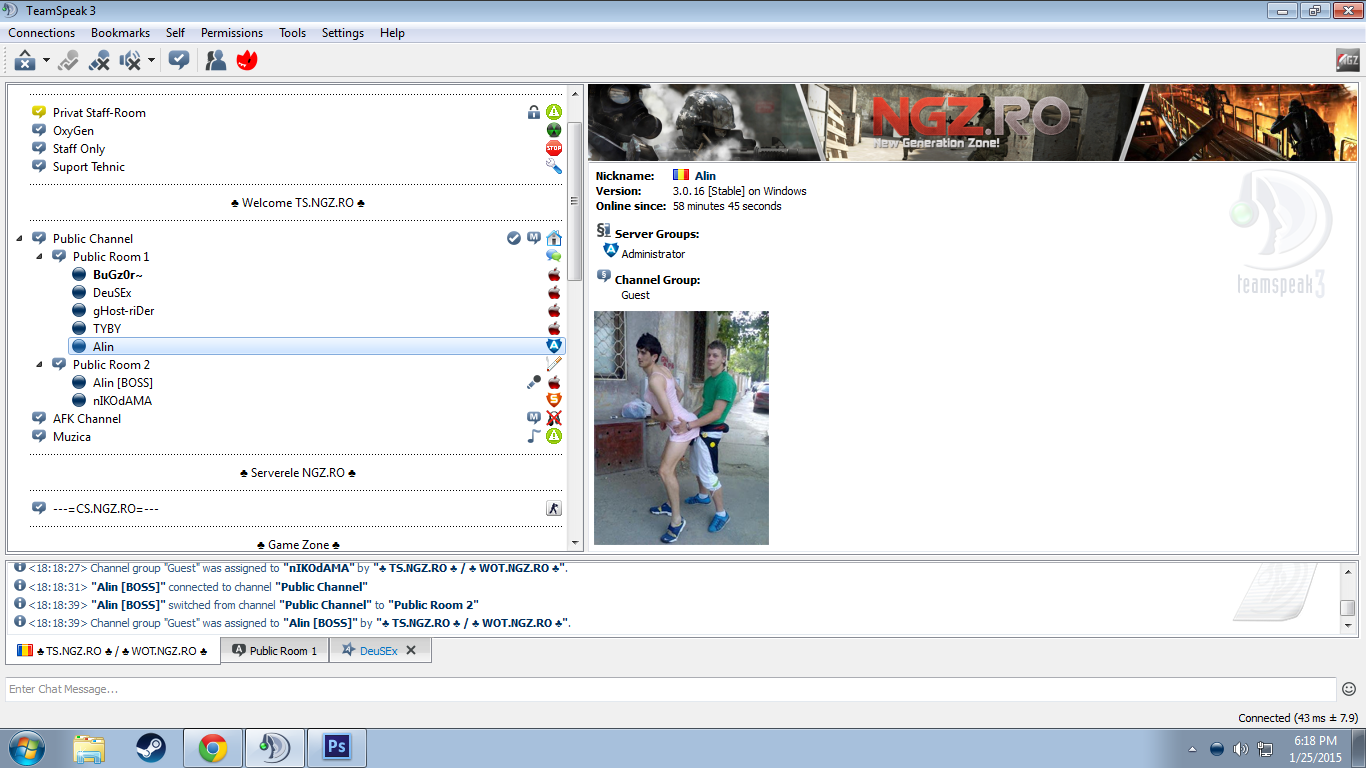Open the Contacts manager icon
1366x768 pixels.
point(215,61)
